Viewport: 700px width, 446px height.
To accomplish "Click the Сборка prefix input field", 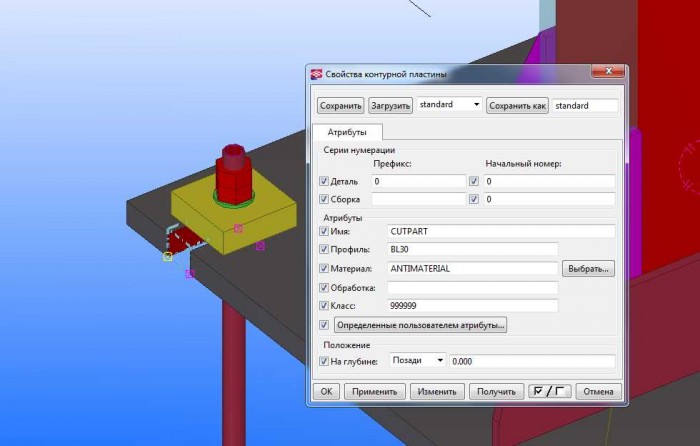I will coord(418,199).
